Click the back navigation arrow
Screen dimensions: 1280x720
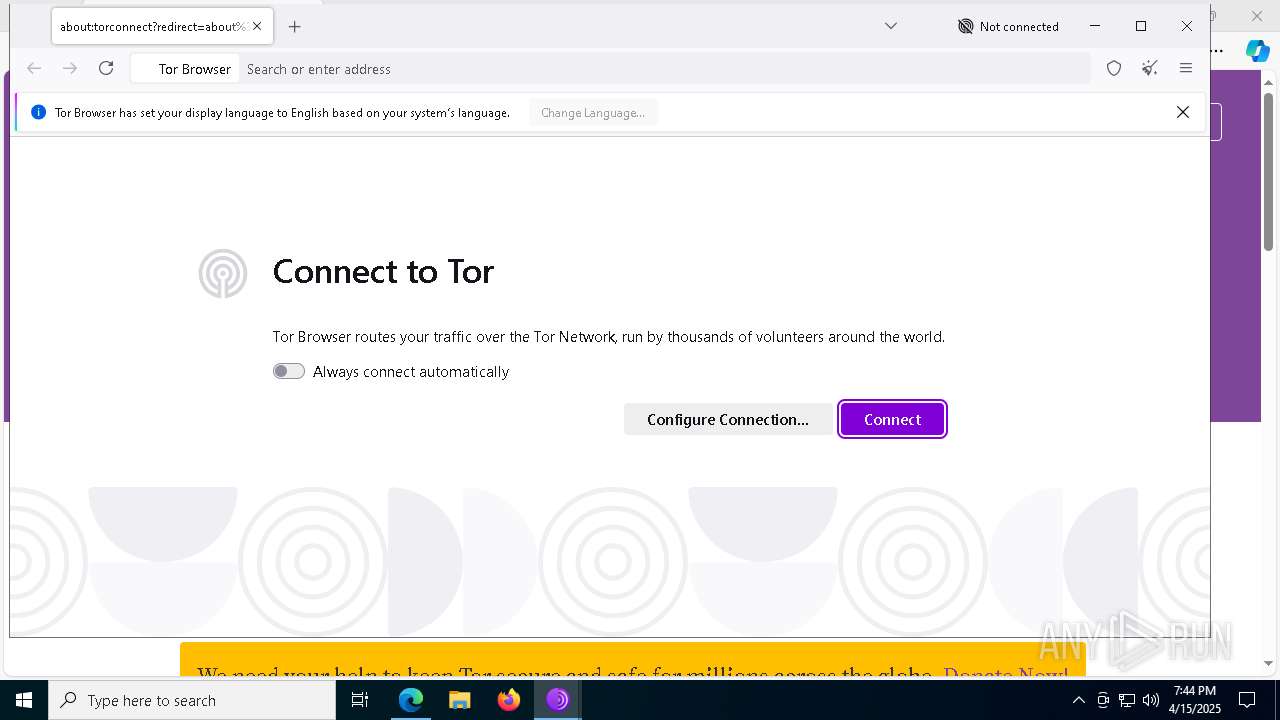[x=34, y=68]
